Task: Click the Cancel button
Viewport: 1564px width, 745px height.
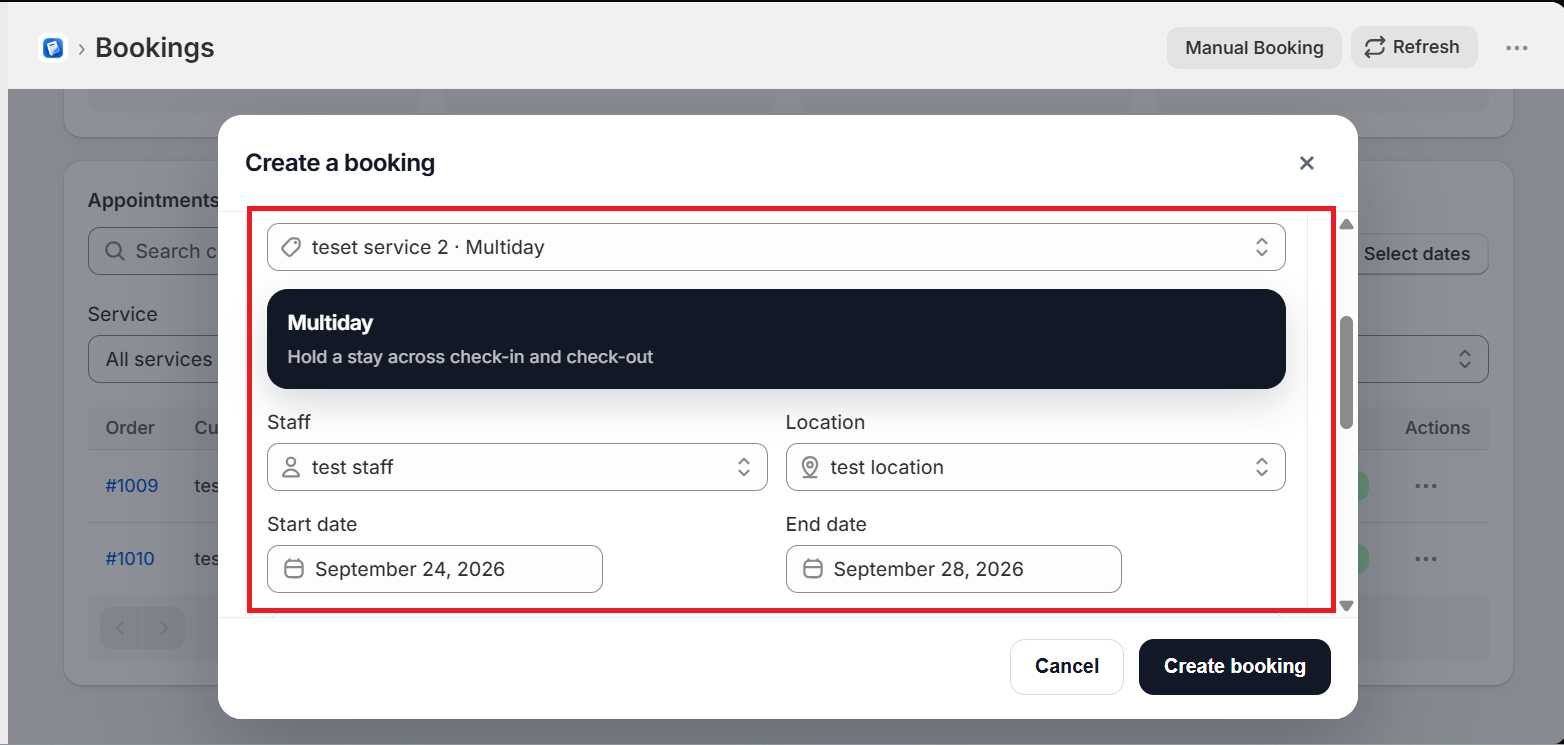Action: [1067, 666]
